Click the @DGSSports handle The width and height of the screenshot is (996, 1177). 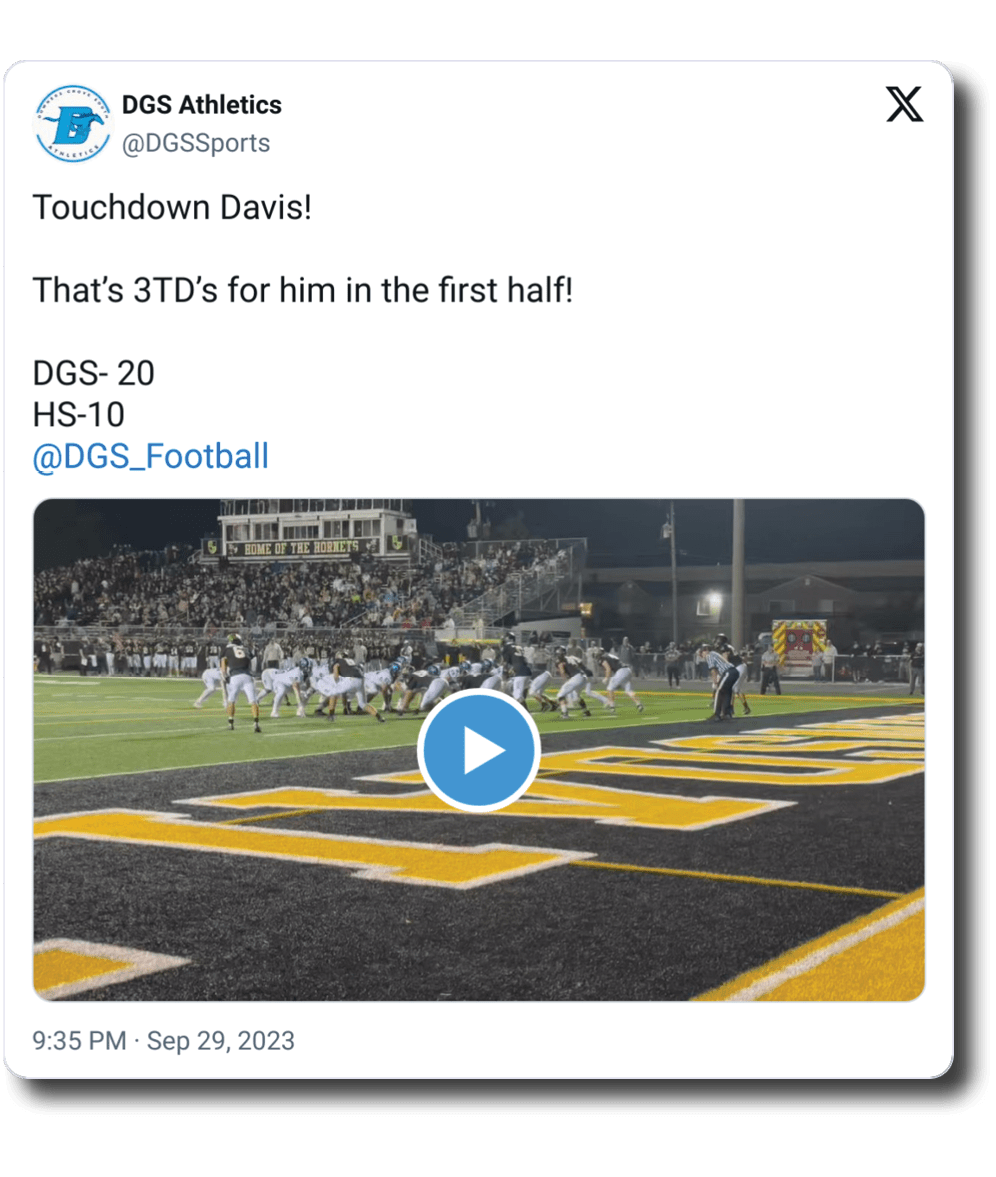pyautogui.click(x=195, y=143)
